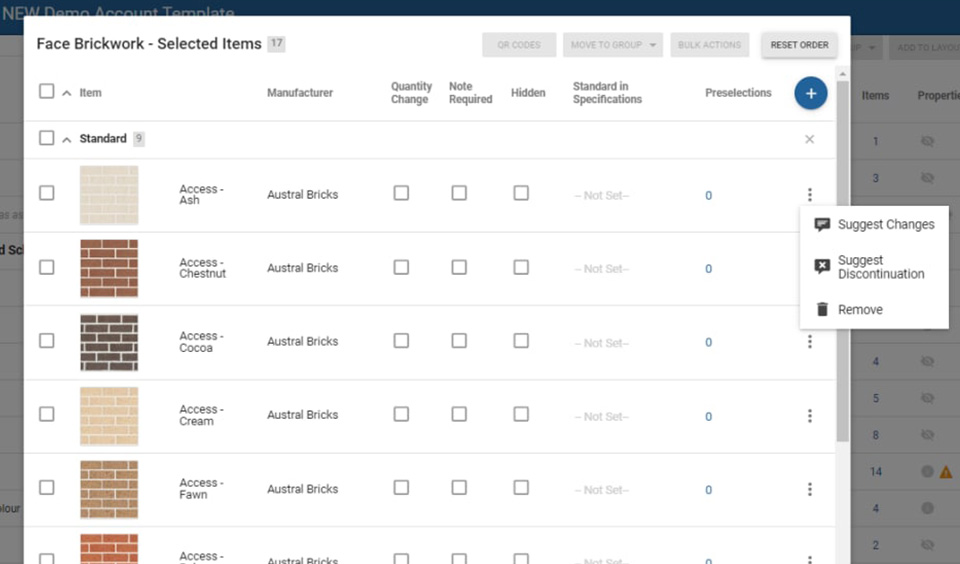Open the Move To Group dropdown
This screenshot has width=960, height=564.
point(613,45)
